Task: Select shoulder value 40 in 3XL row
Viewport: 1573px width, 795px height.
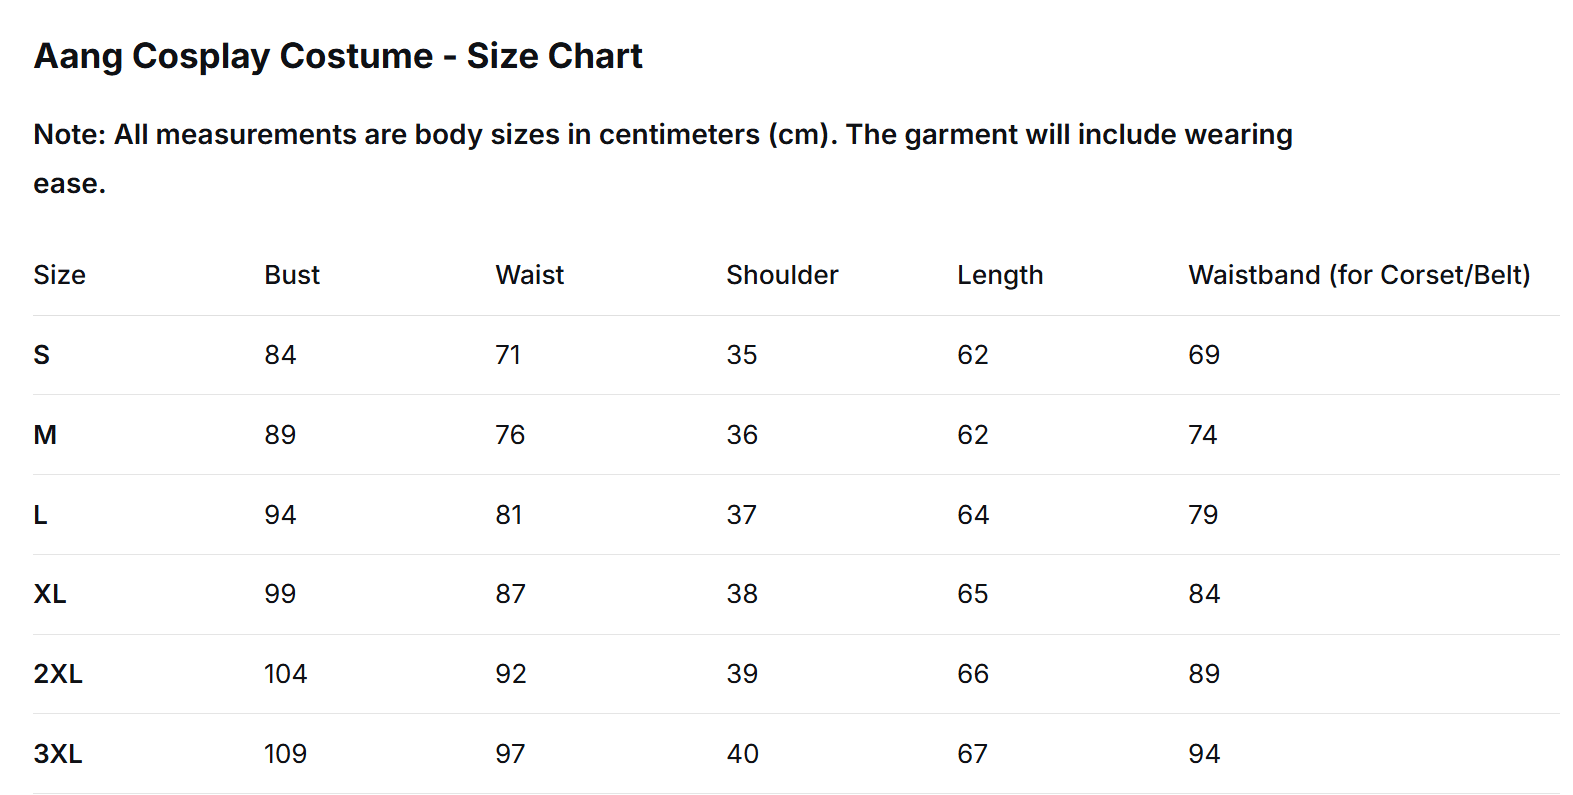Action: coord(743,754)
